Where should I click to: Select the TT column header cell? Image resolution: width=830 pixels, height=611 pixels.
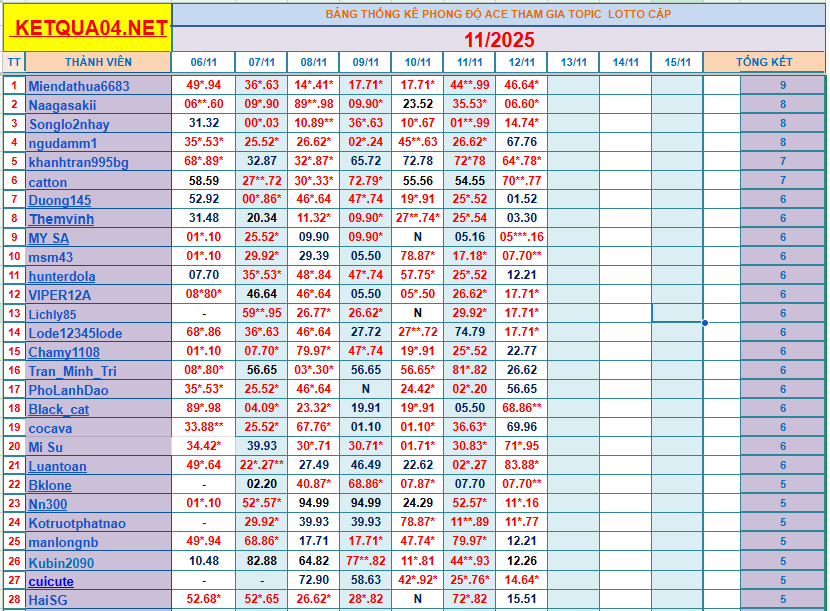click(13, 62)
